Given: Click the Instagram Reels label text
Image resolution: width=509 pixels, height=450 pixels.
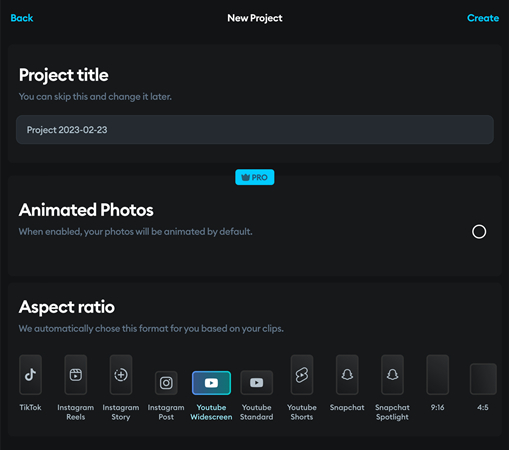Looking at the screenshot, I should pos(76,412).
